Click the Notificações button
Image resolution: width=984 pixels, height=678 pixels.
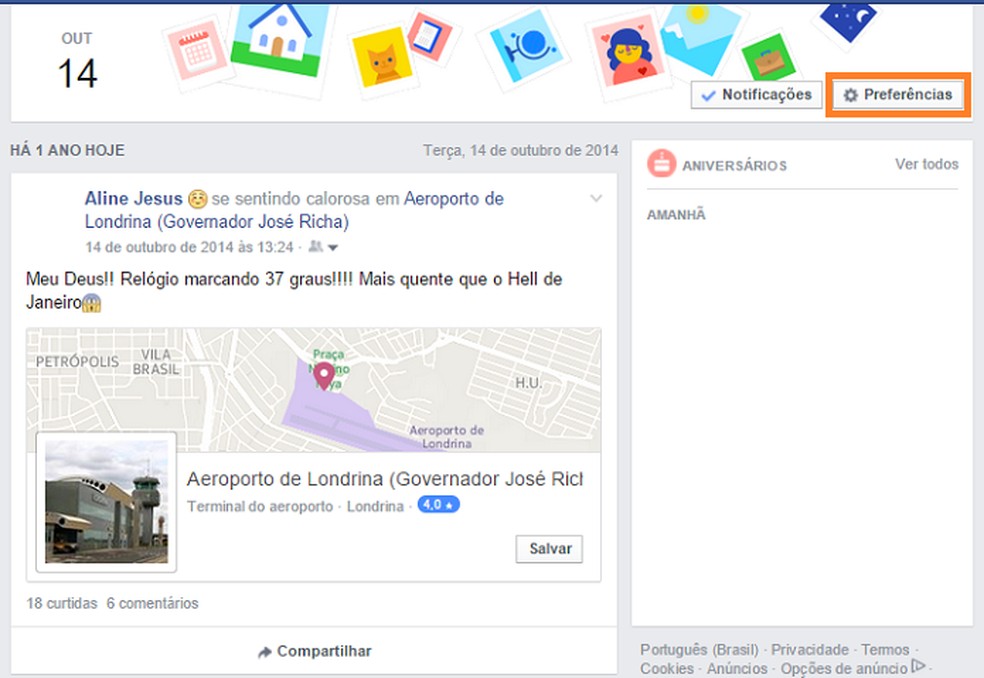click(756, 95)
